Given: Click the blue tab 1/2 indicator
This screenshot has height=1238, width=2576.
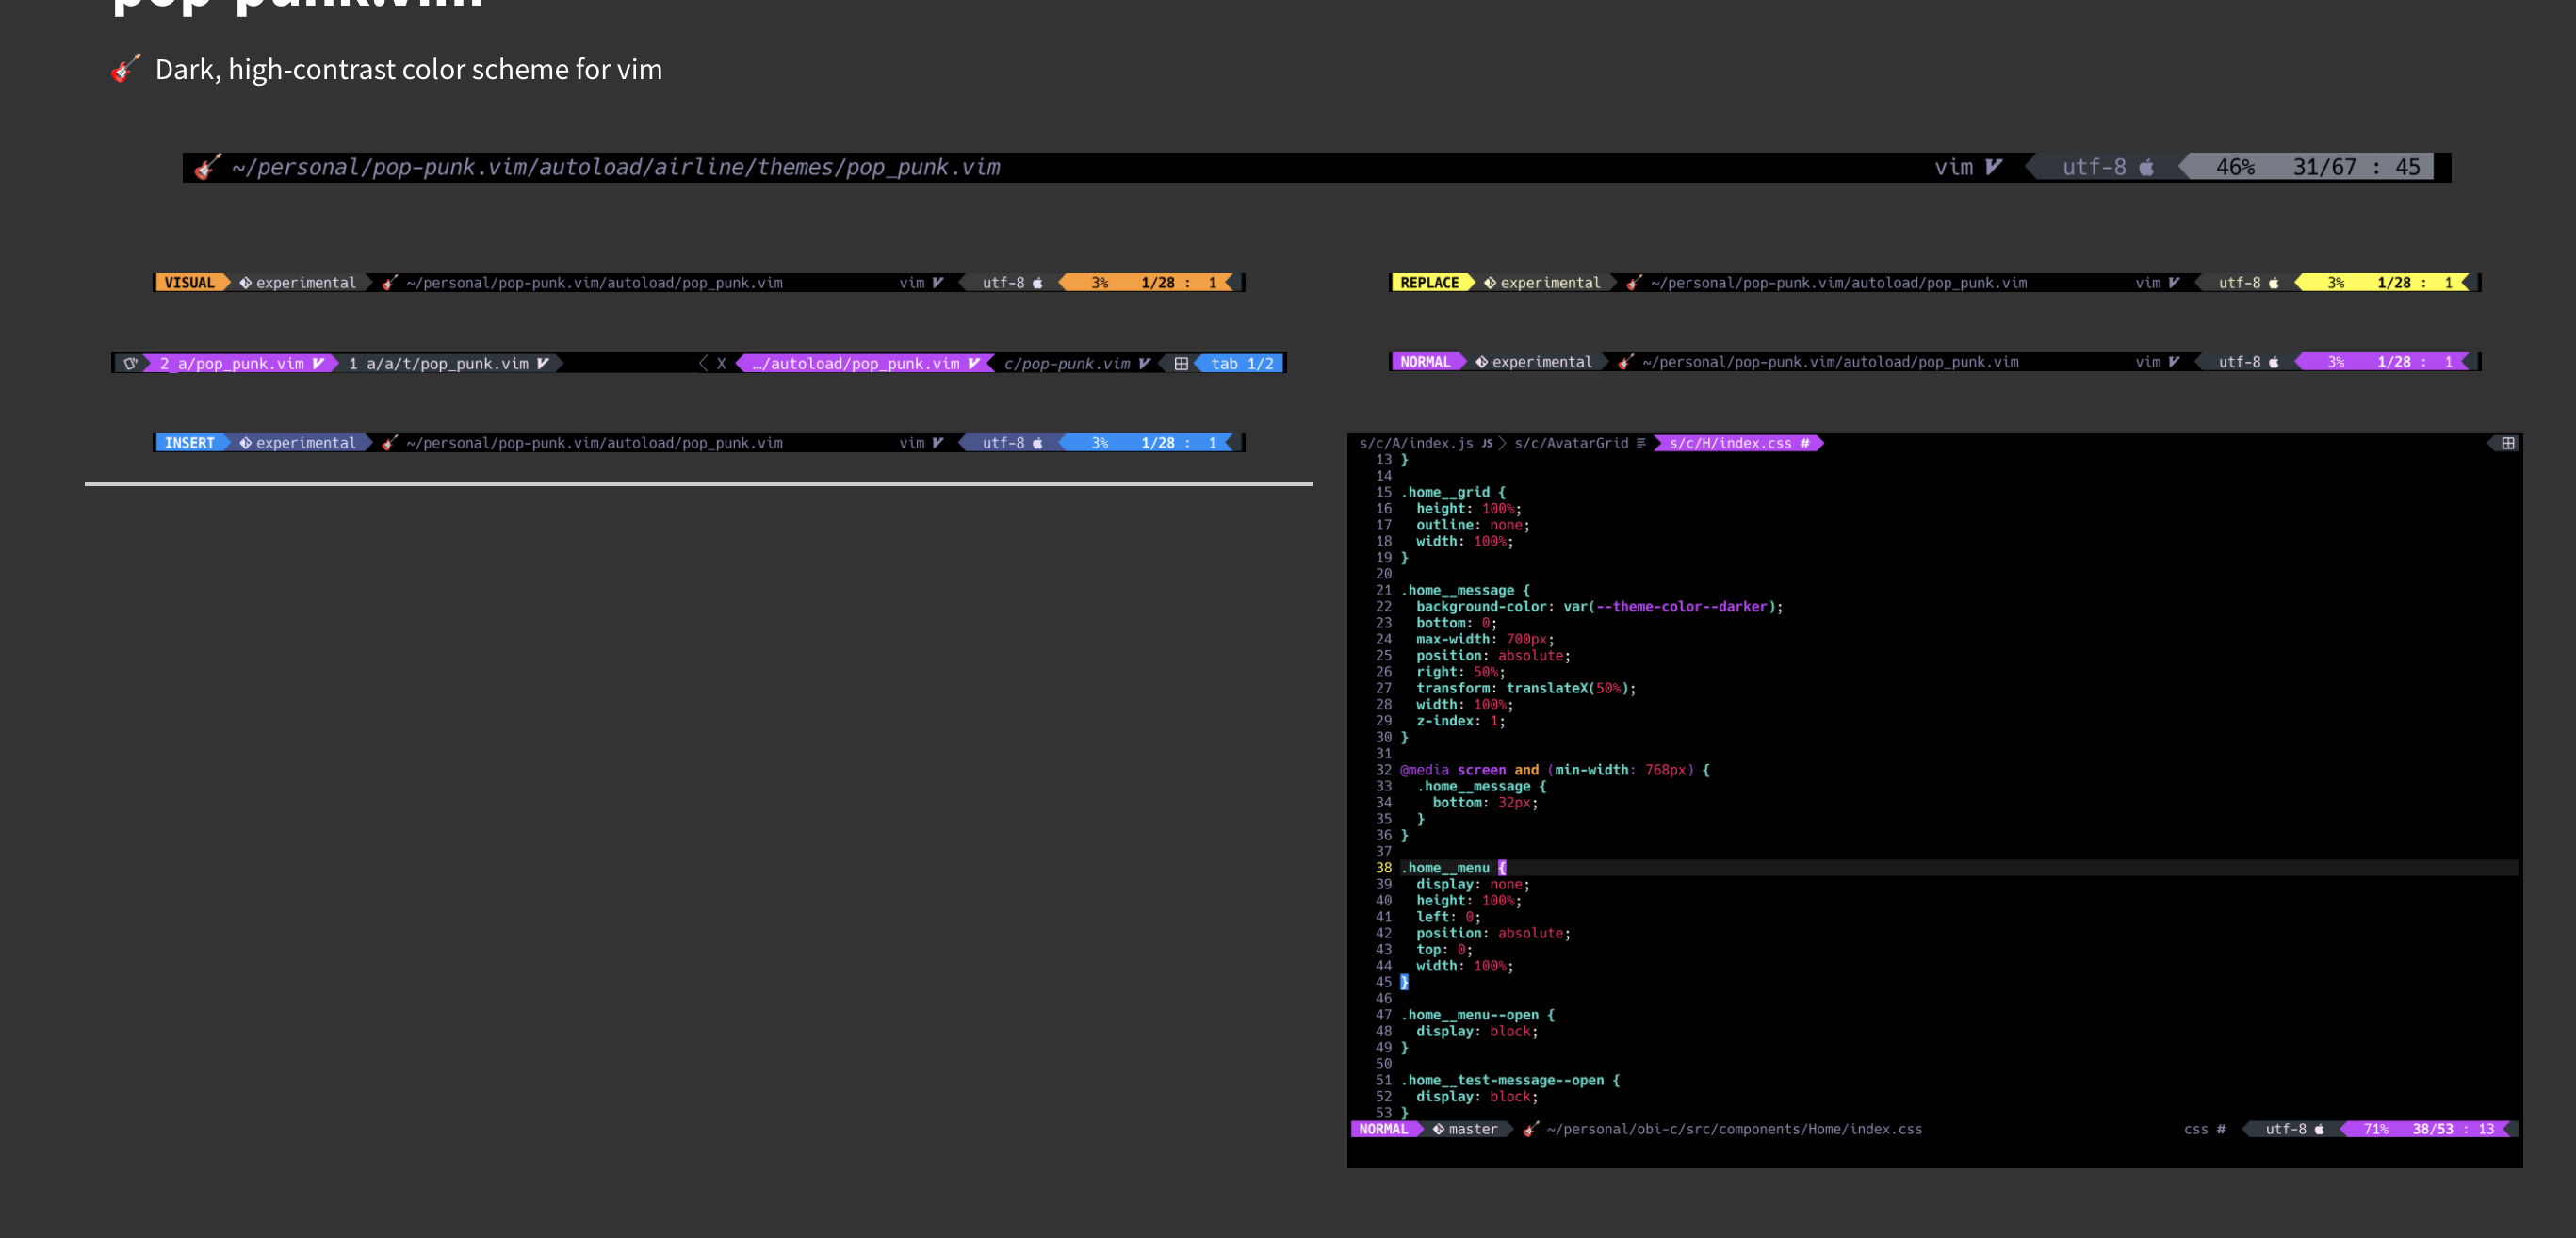Looking at the screenshot, I should pyautogui.click(x=1242, y=364).
